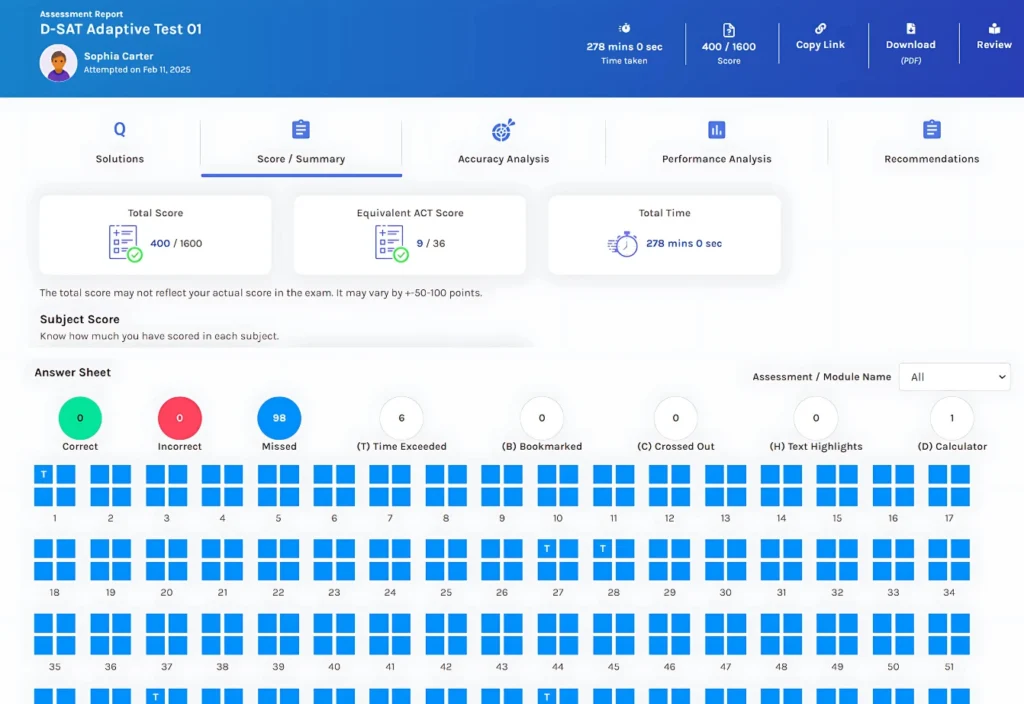
Task: Click the Solutions magnifier icon
Action: click(x=120, y=130)
